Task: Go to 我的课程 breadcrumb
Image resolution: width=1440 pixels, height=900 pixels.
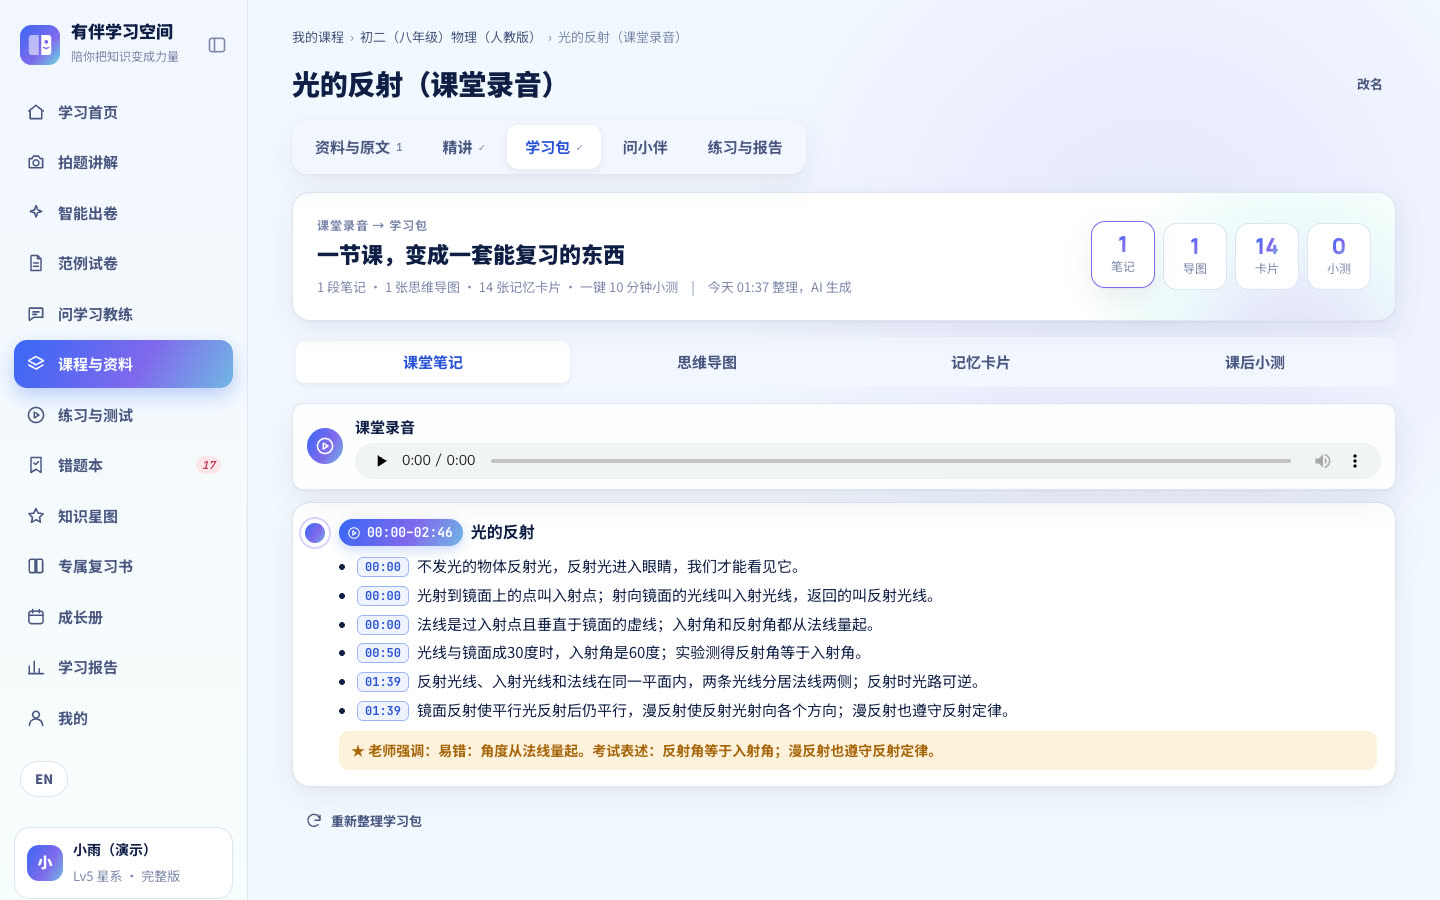Action: point(318,37)
